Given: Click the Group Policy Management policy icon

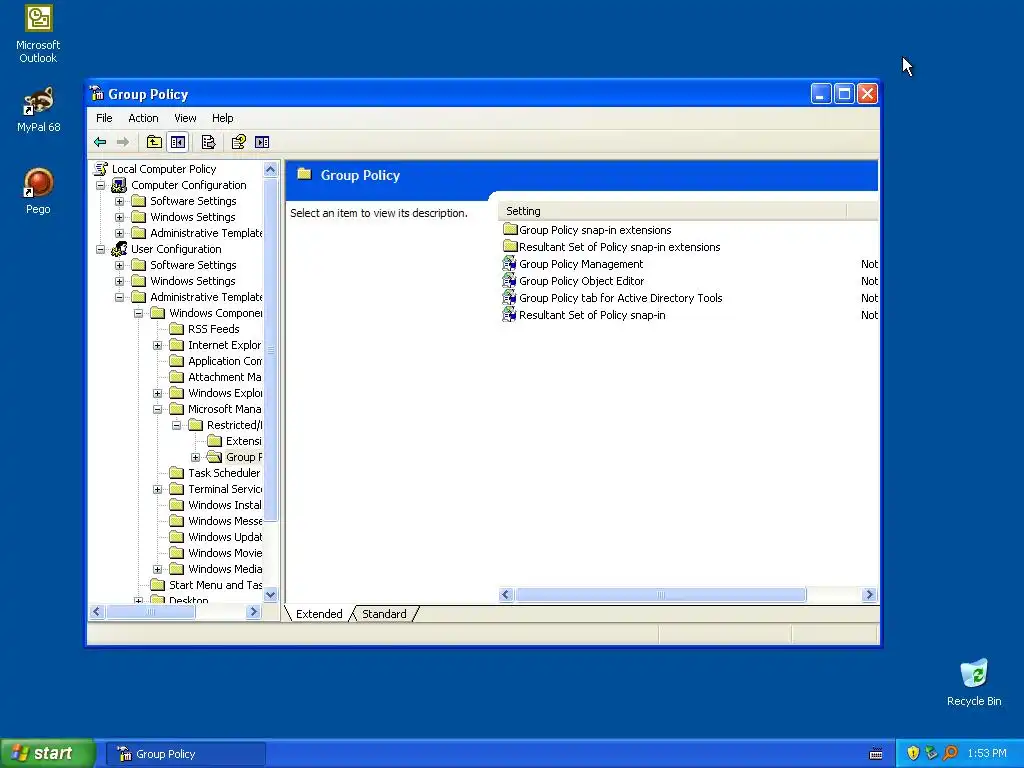Looking at the screenshot, I should (509, 264).
